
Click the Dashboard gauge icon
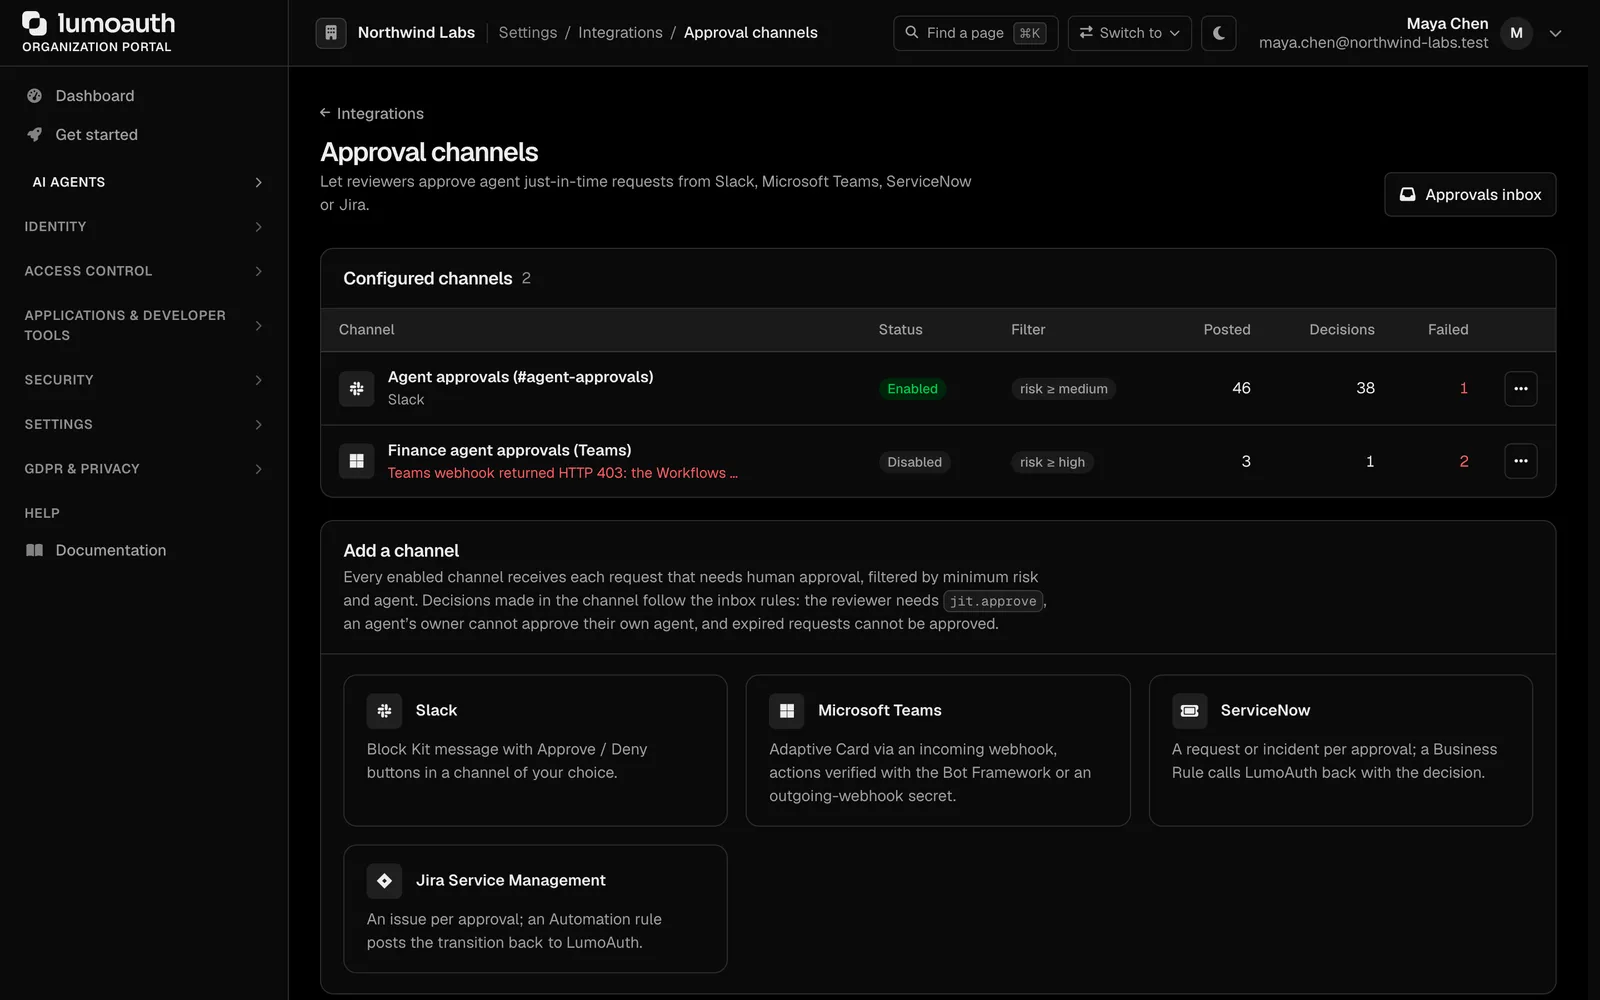(35, 96)
